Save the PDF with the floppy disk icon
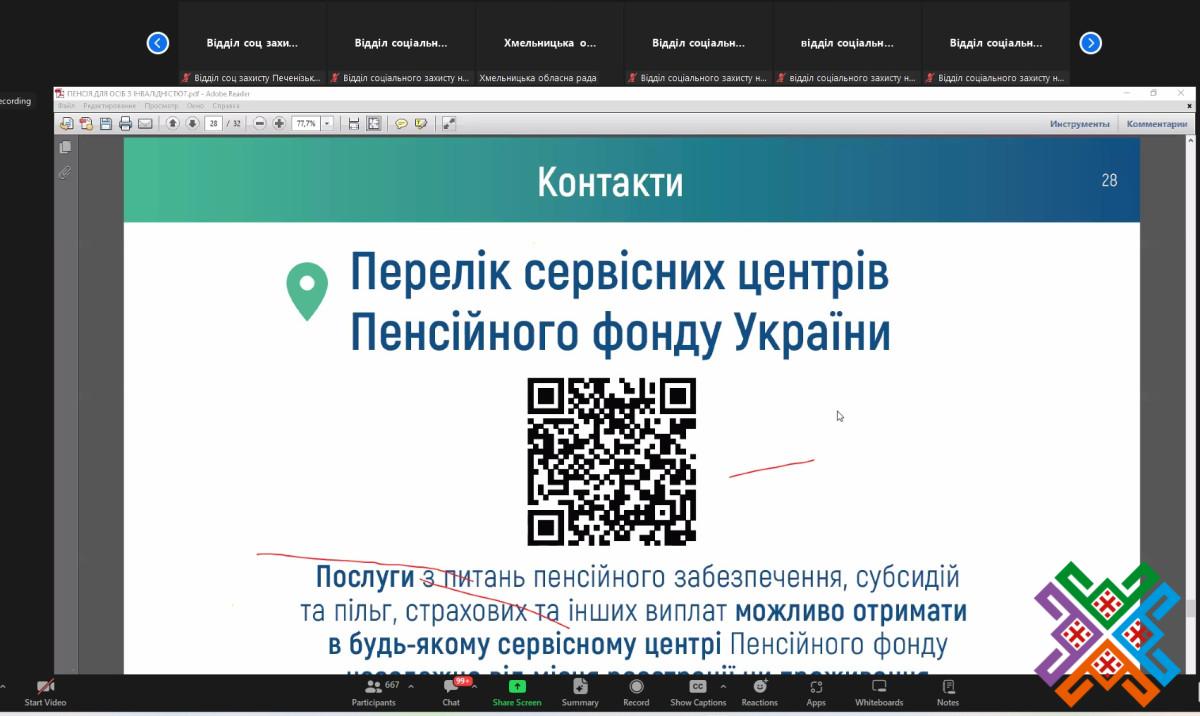This screenshot has width=1200, height=716. click(106, 123)
